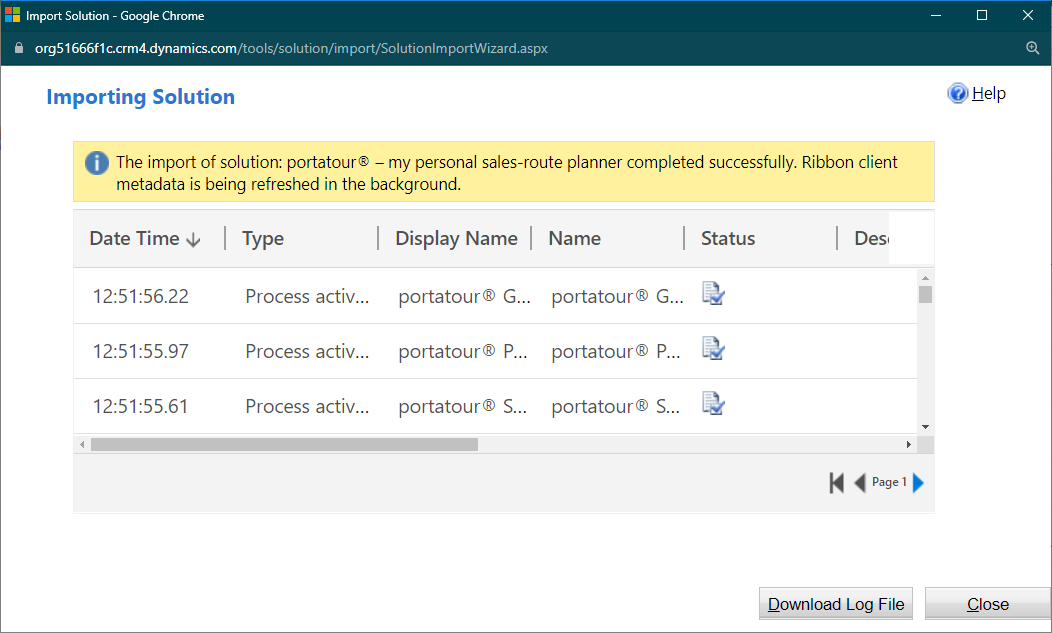
Task: Click the info icon in the yellow banner
Action: coord(97,163)
